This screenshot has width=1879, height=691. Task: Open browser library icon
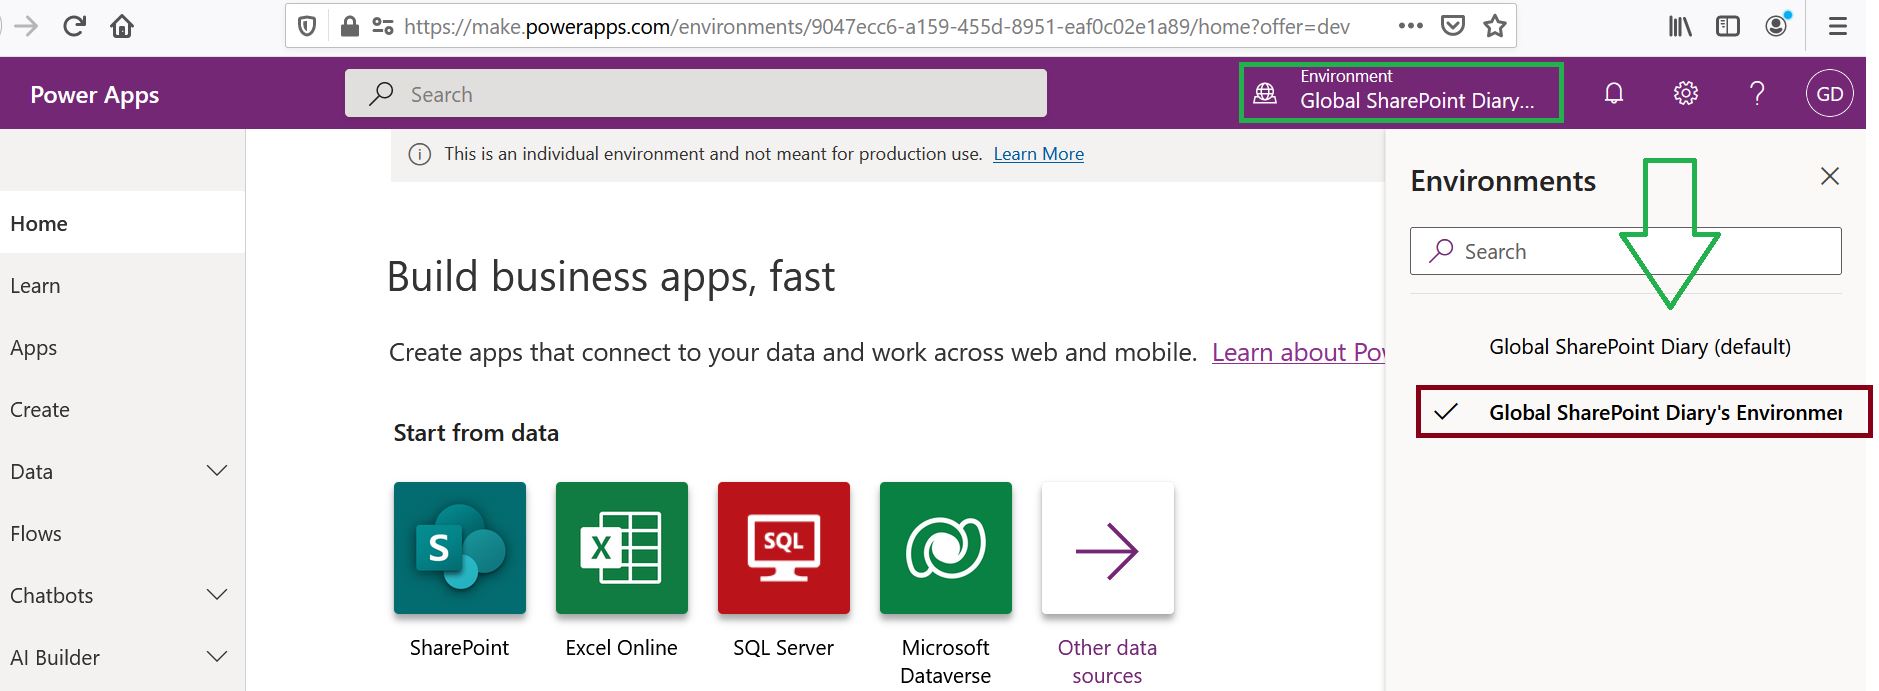coord(1680,26)
